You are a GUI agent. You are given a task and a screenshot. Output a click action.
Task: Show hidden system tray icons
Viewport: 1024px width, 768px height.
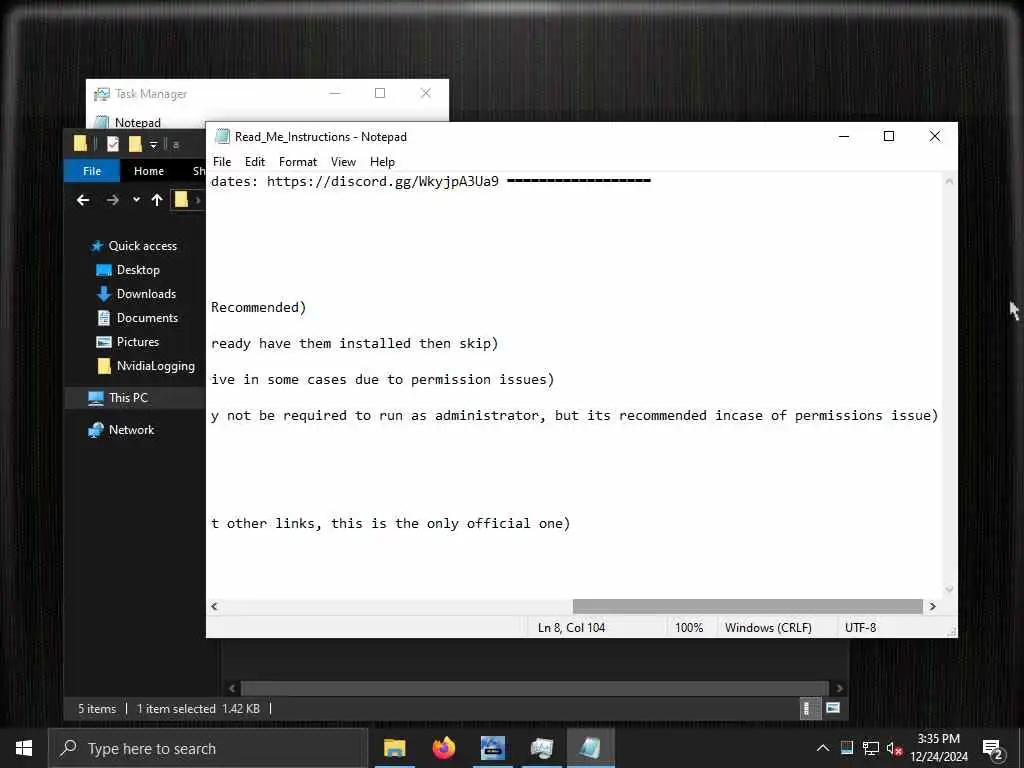(823, 748)
